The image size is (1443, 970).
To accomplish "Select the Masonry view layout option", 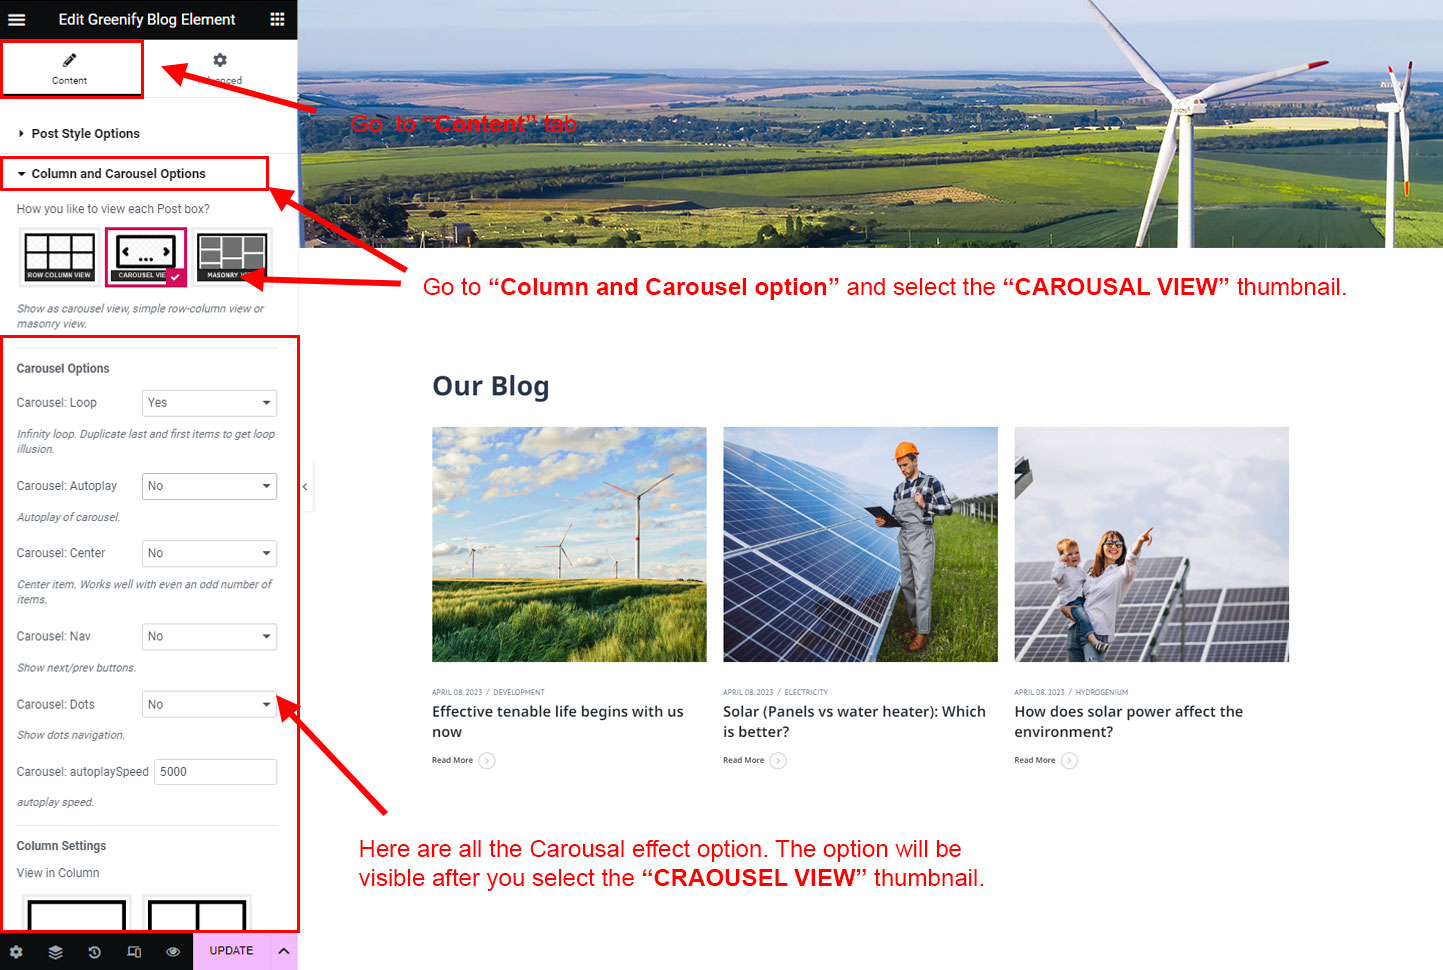I will click(x=232, y=257).
